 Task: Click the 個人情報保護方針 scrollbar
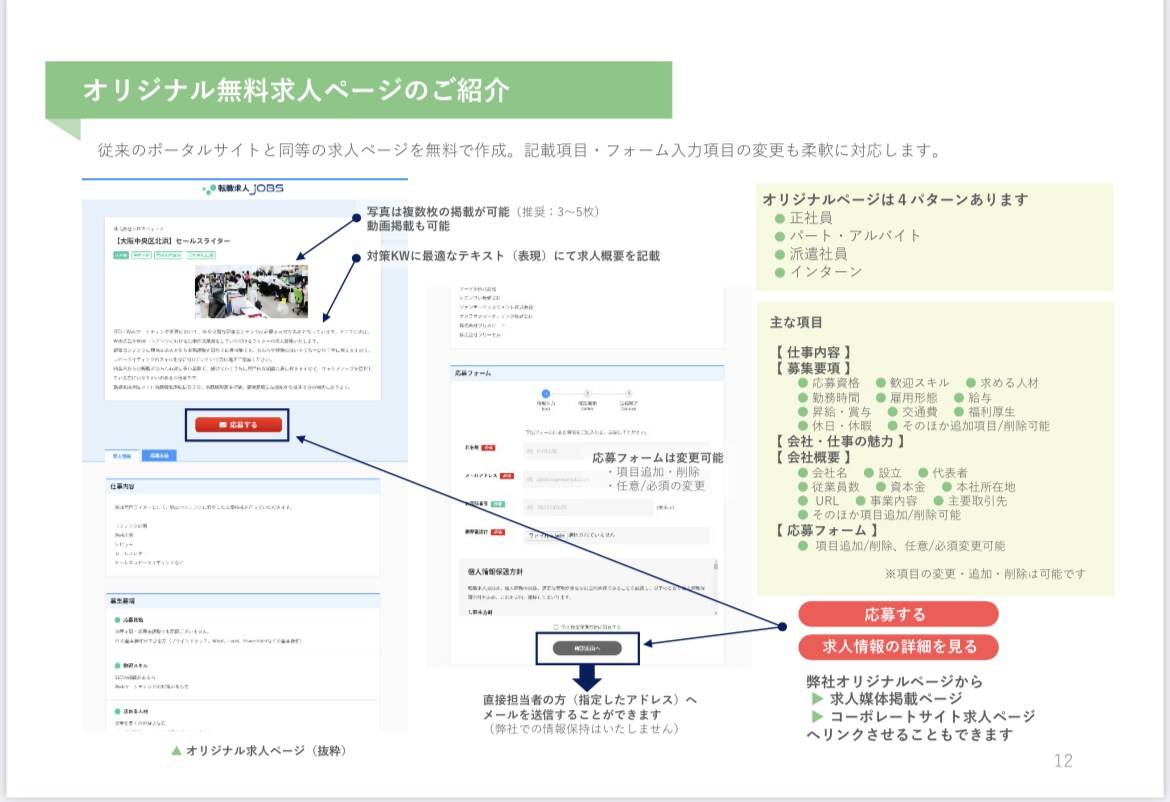(x=716, y=587)
